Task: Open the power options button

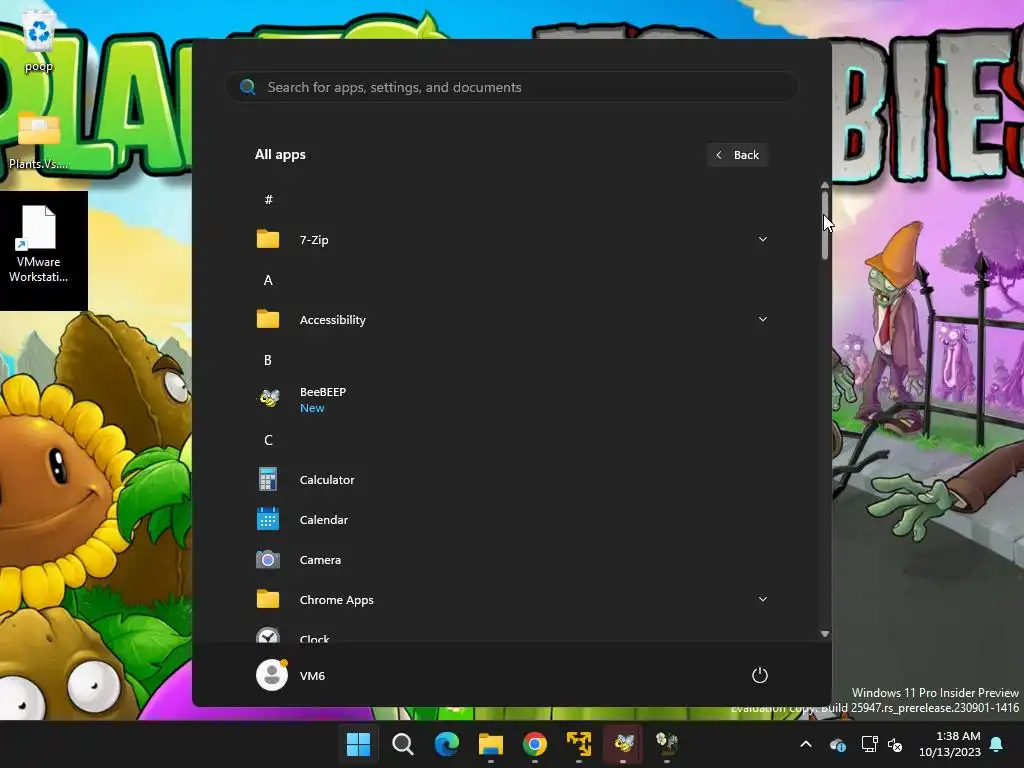Action: 760,675
